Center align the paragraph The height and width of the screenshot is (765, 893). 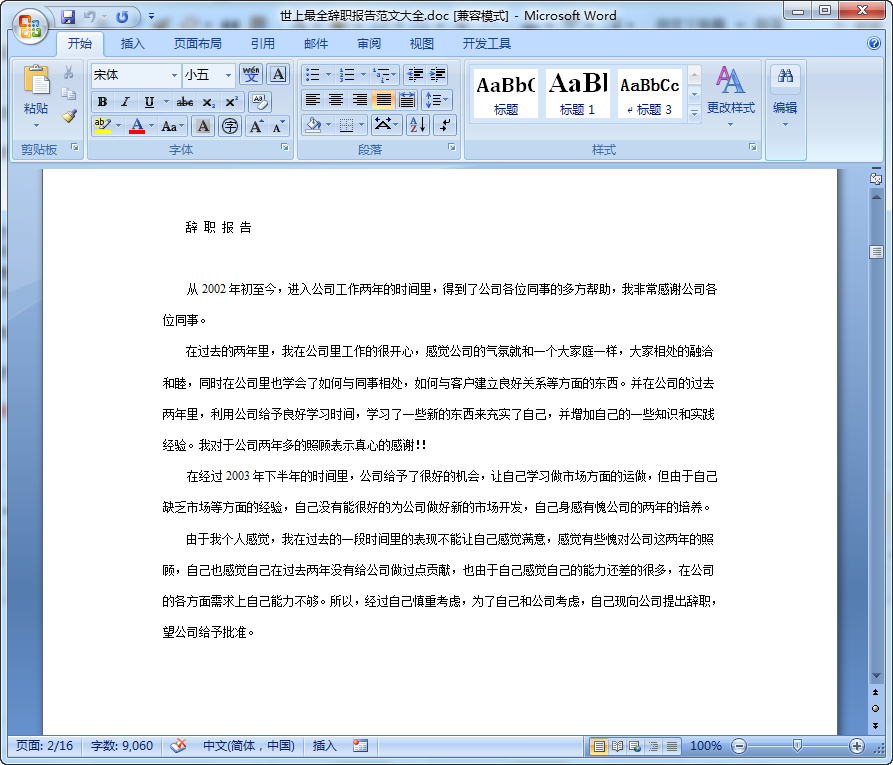pyautogui.click(x=336, y=100)
